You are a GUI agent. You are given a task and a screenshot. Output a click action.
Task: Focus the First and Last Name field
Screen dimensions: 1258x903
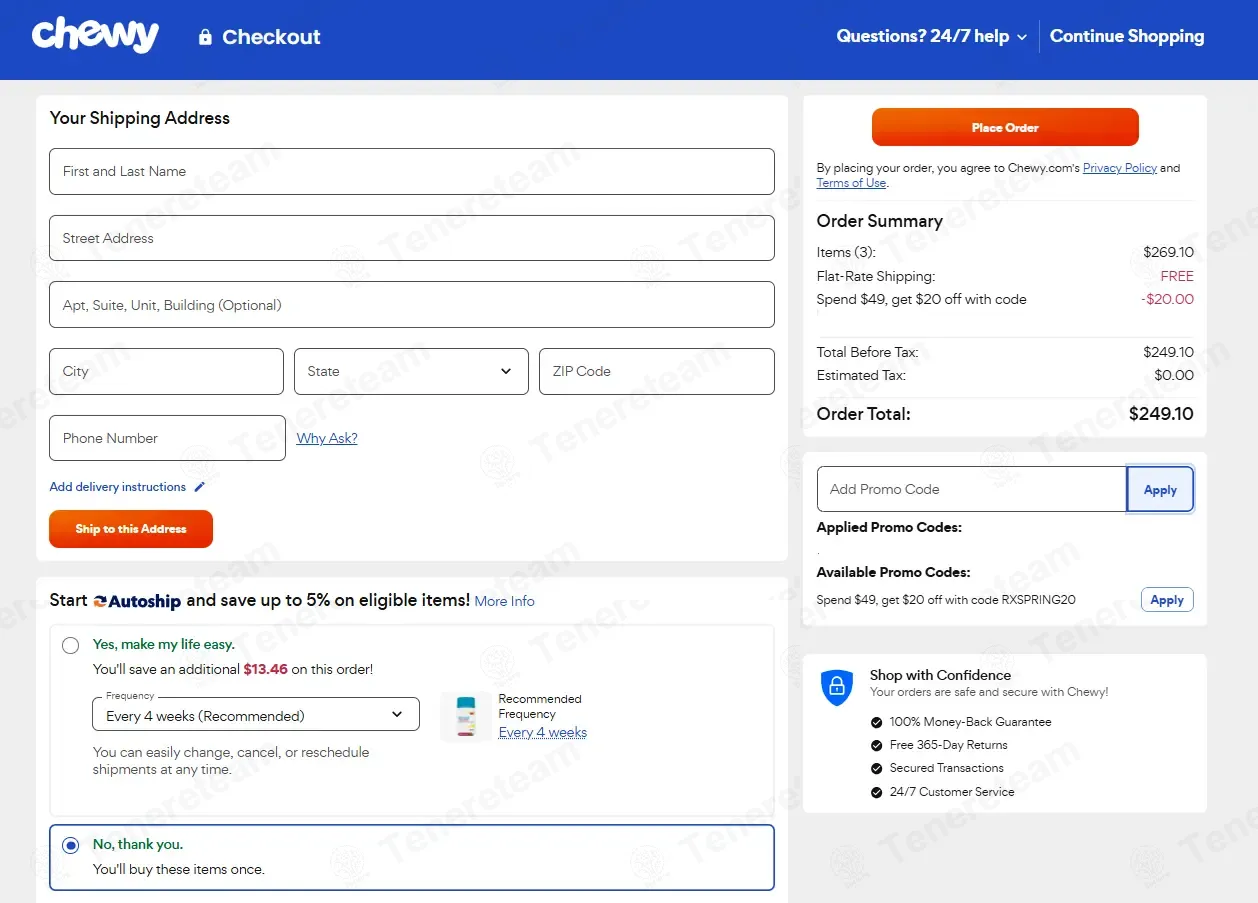[411, 171]
